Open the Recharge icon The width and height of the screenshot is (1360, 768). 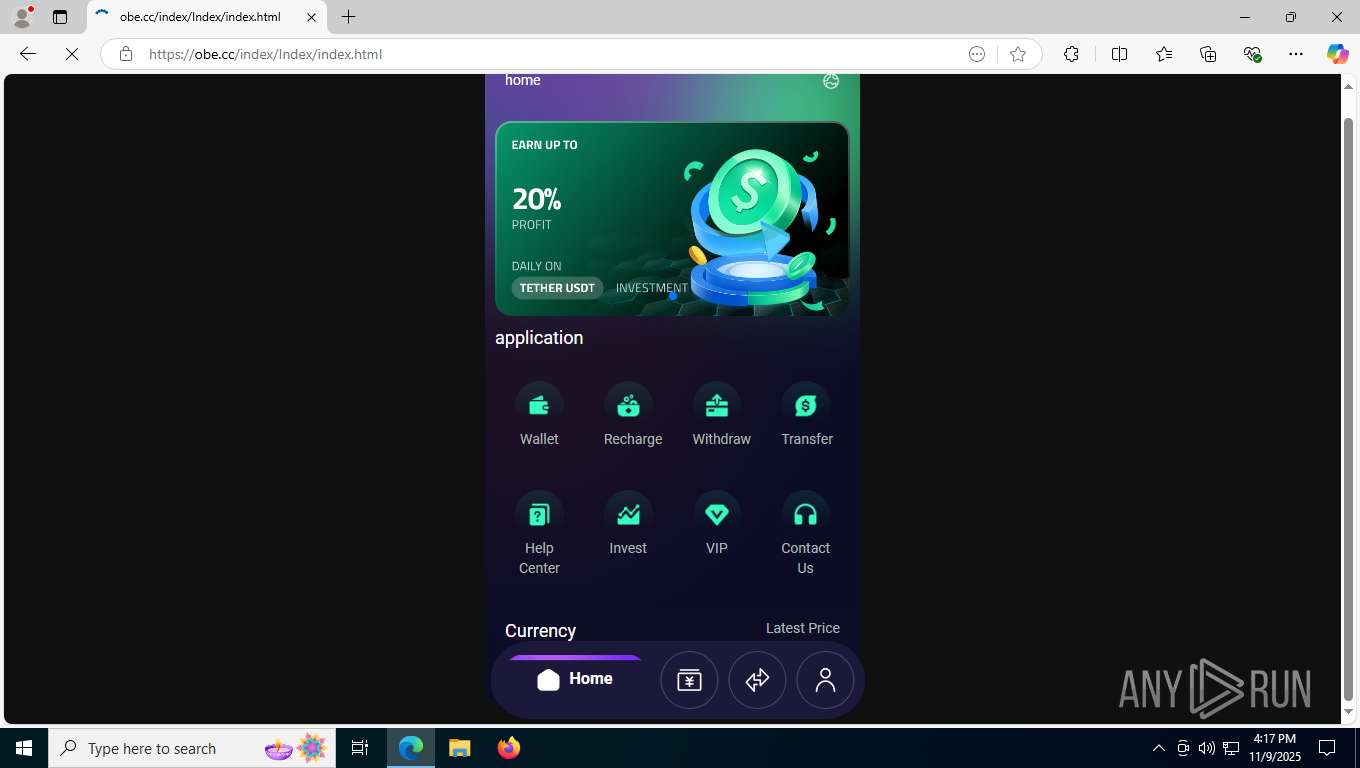pyautogui.click(x=628, y=406)
